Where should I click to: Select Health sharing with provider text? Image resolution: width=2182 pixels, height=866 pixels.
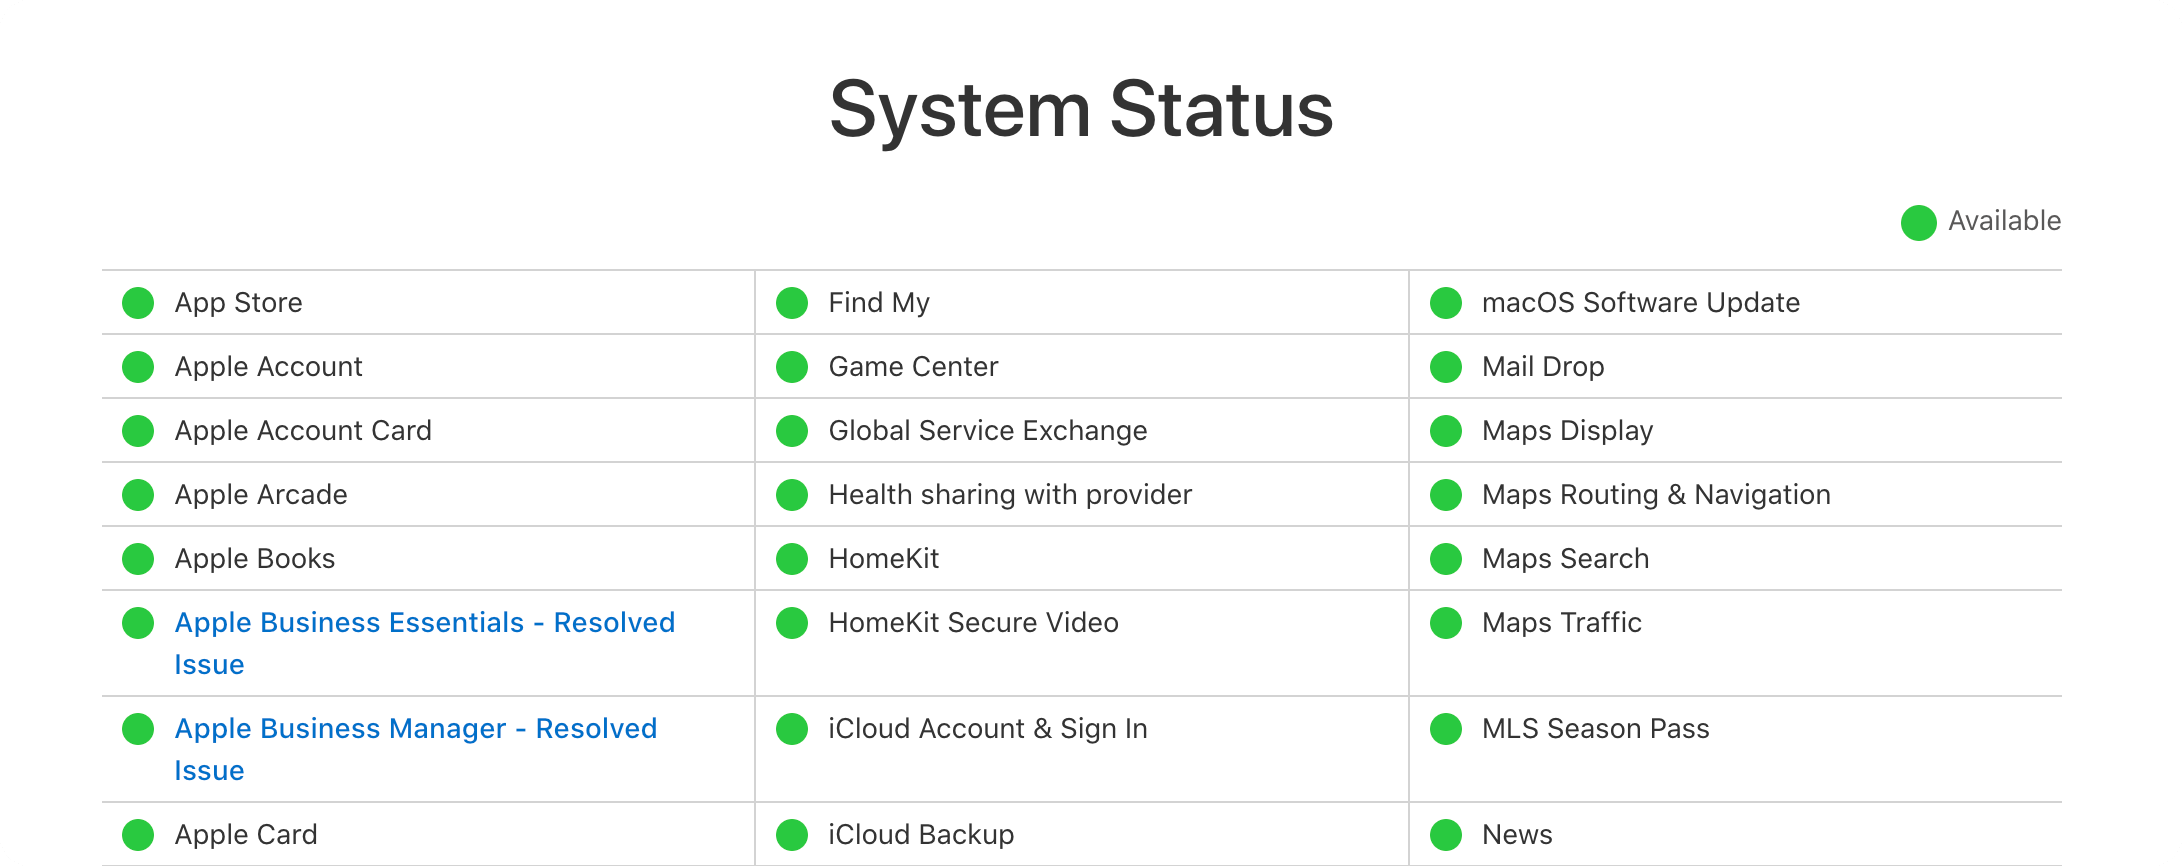1010,495
